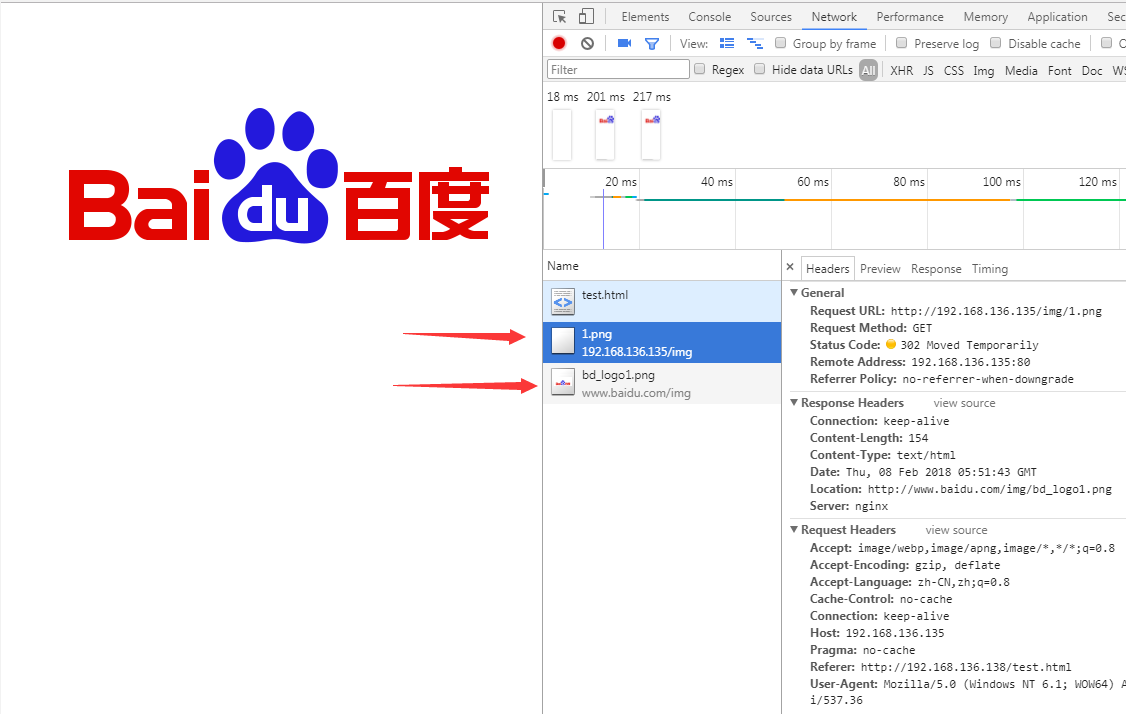Collapse the Request Headers section
The height and width of the screenshot is (714, 1126).
click(794, 529)
